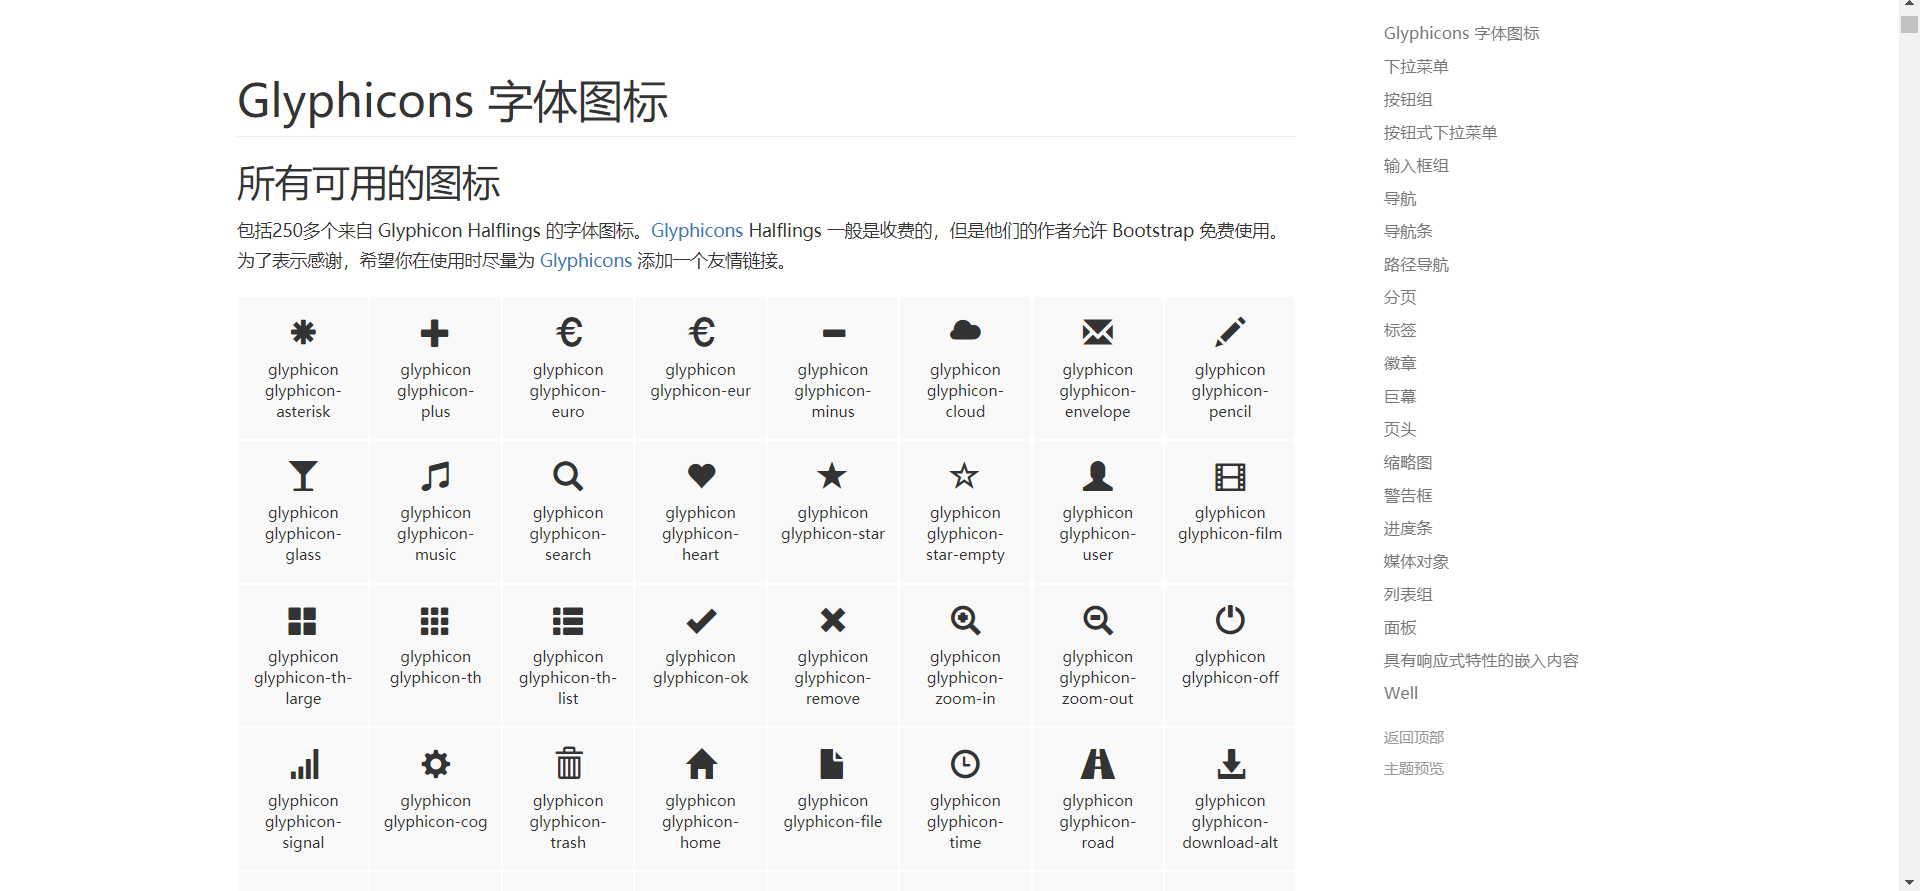
Task: Go to 徽章 section in sidebar
Action: click(1400, 363)
